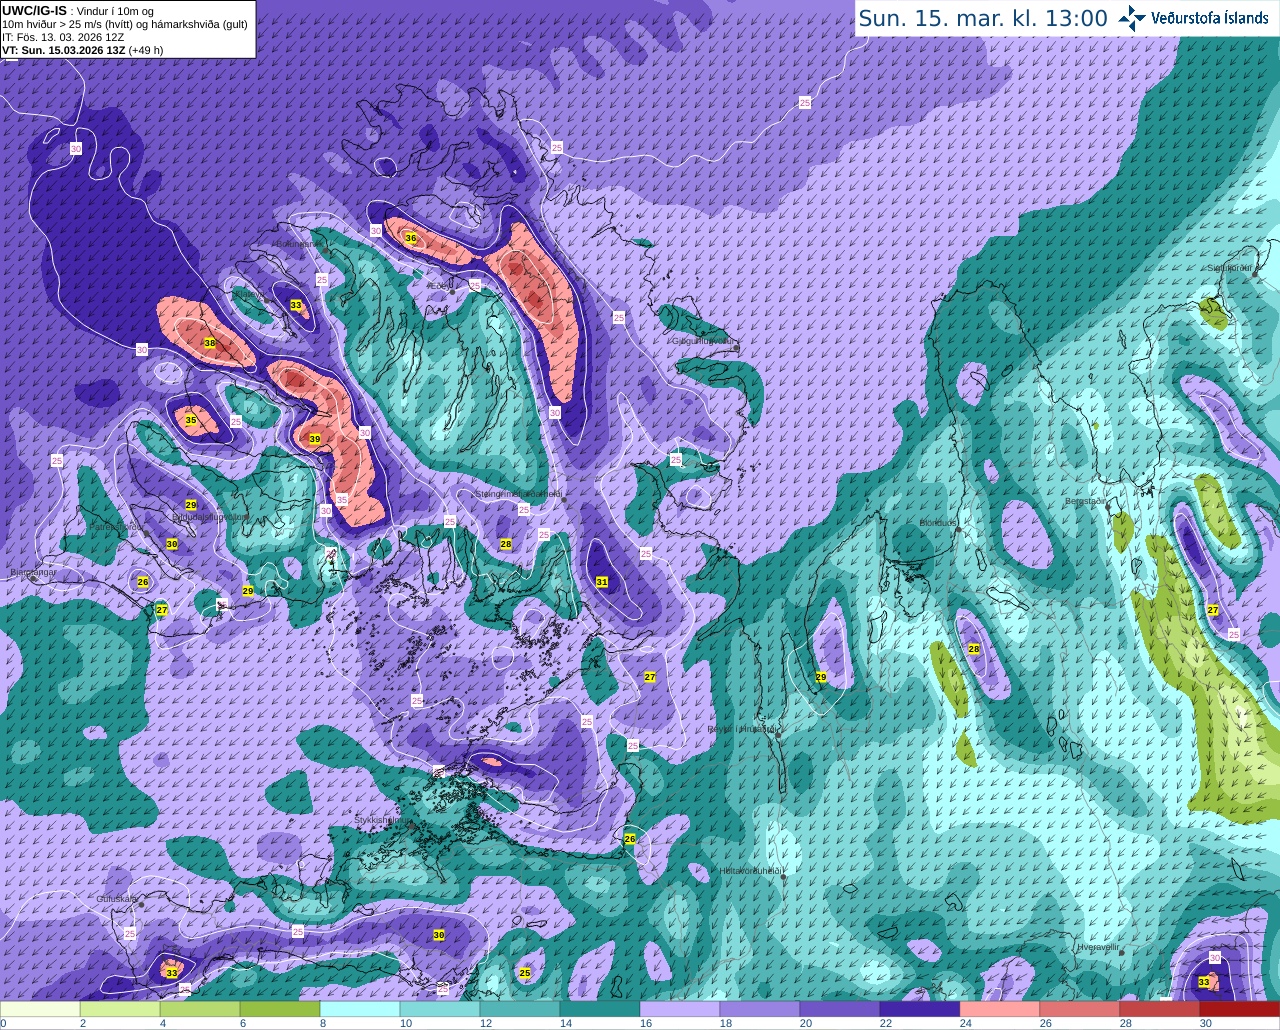
Task: Click the yellow 30 marker near Patreksfjörður
Action: coord(172,544)
